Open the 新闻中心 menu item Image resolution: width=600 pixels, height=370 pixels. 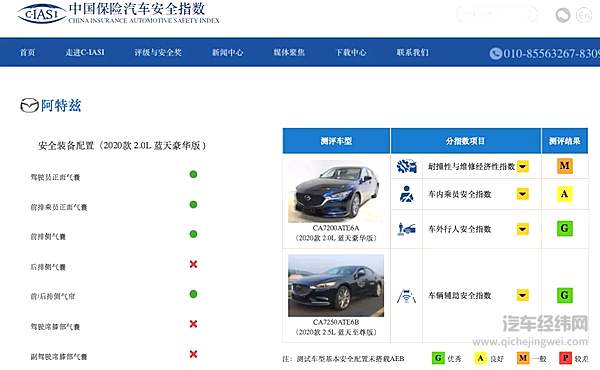click(228, 52)
